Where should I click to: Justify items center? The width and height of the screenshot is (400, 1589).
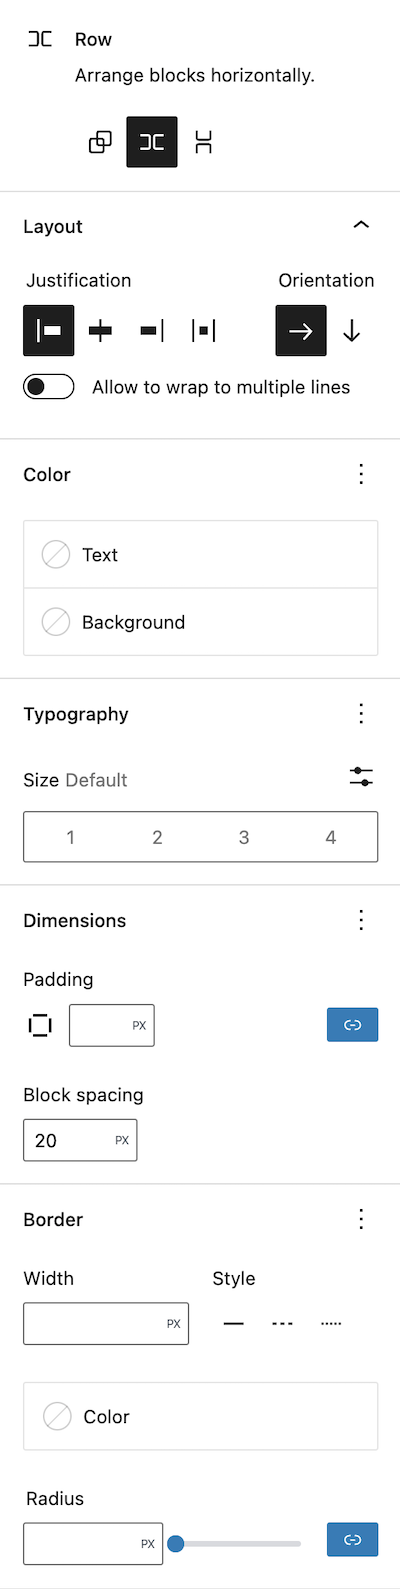pyautogui.click(x=101, y=331)
